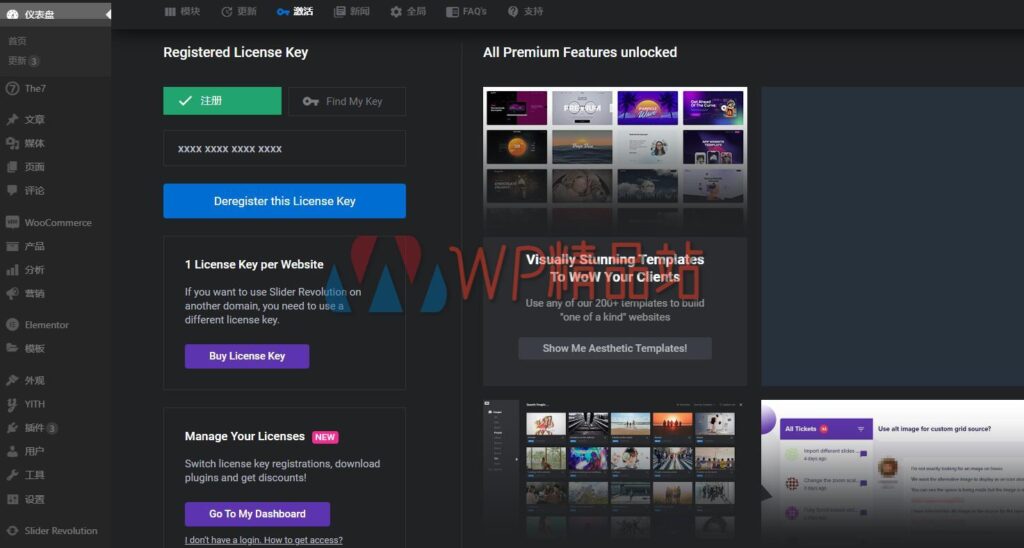
Task: Click the 营销 megaphone icon
Action: coord(12,293)
